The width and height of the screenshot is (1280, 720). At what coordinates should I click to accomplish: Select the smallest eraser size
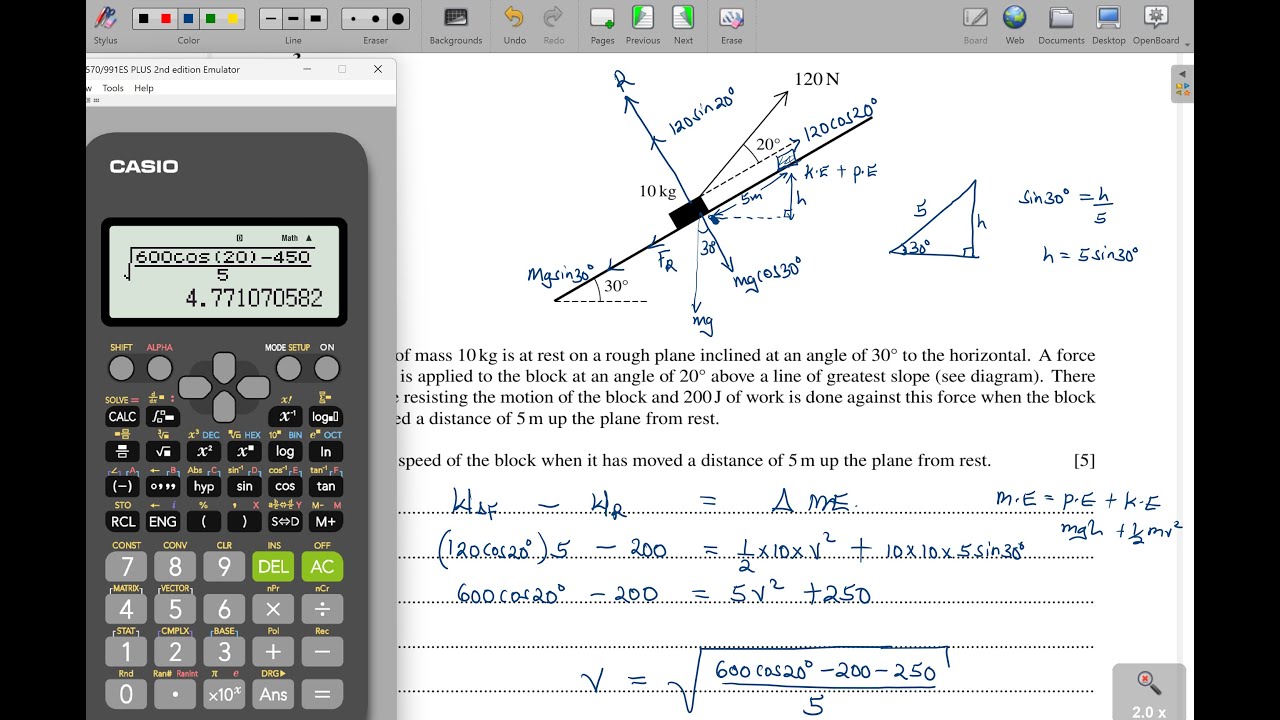tap(353, 19)
